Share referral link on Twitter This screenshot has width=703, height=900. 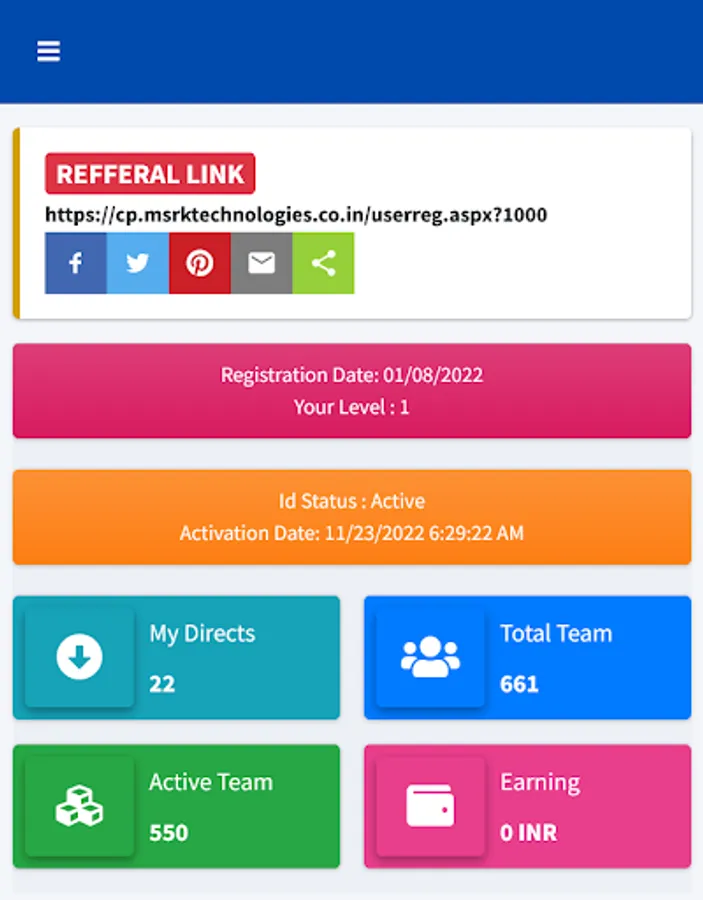coord(138,263)
